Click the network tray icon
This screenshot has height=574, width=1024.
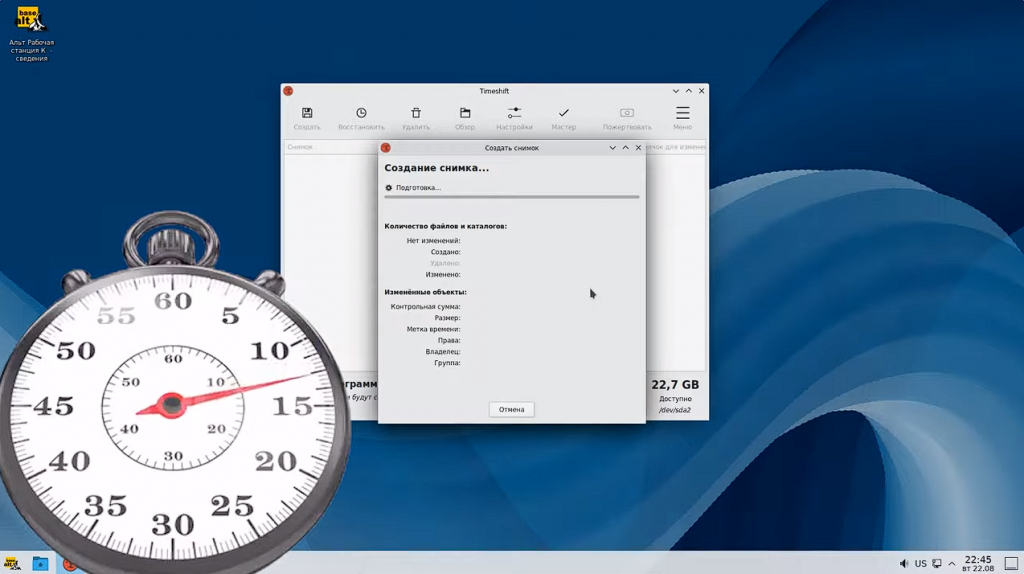pyautogui.click(x=936, y=563)
